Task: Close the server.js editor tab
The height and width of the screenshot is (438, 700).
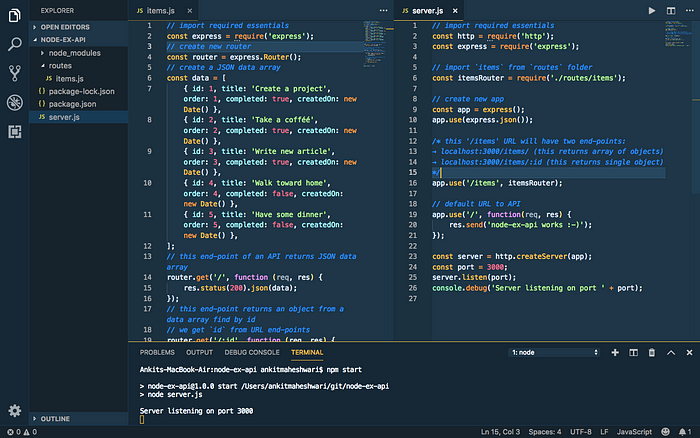Action: click(x=455, y=11)
